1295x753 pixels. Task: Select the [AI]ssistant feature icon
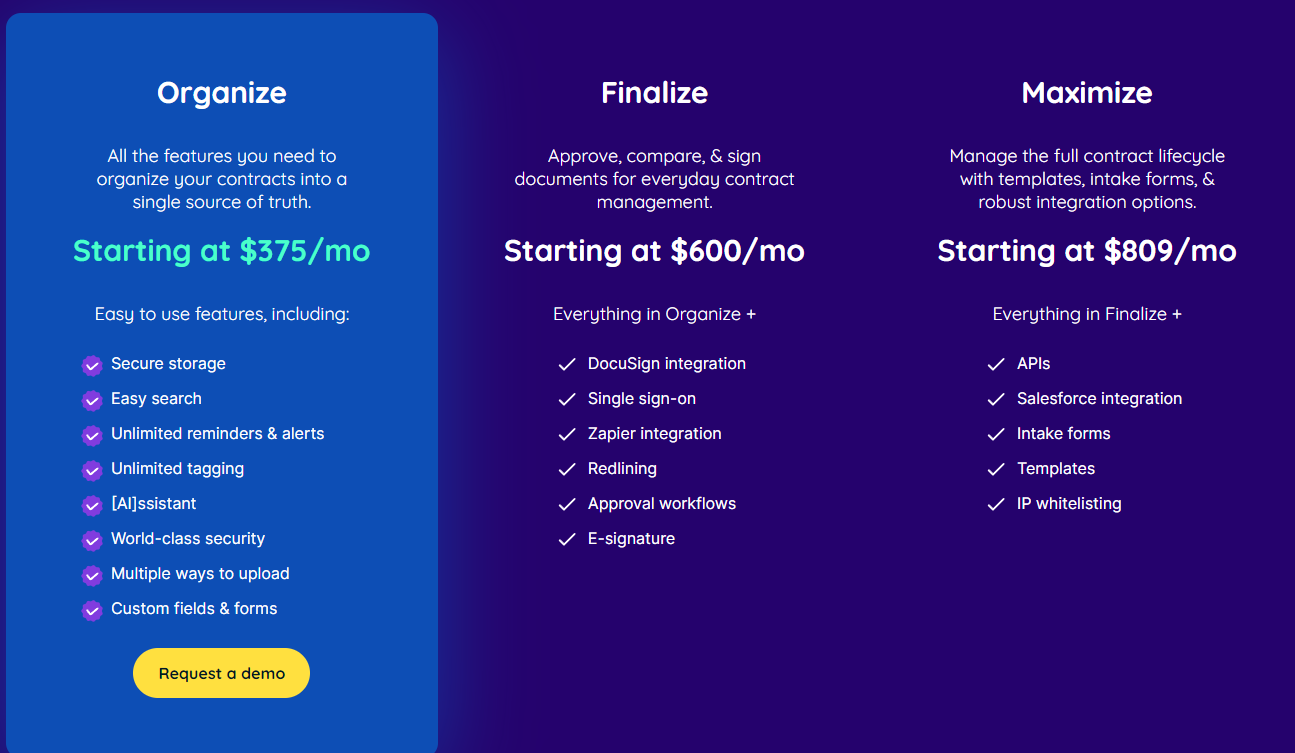point(91,505)
